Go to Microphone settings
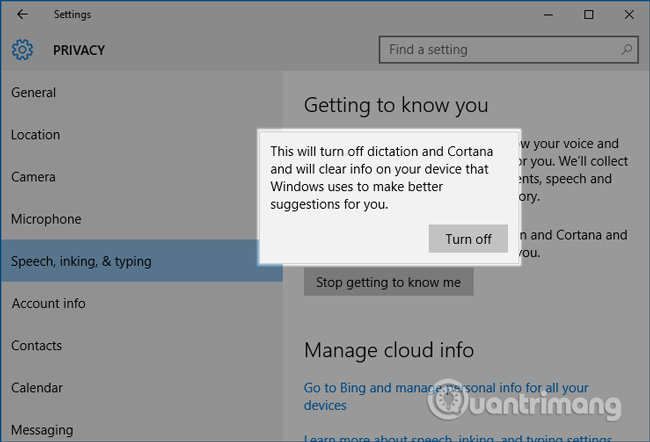This screenshot has height=442, width=650. [x=141, y=219]
